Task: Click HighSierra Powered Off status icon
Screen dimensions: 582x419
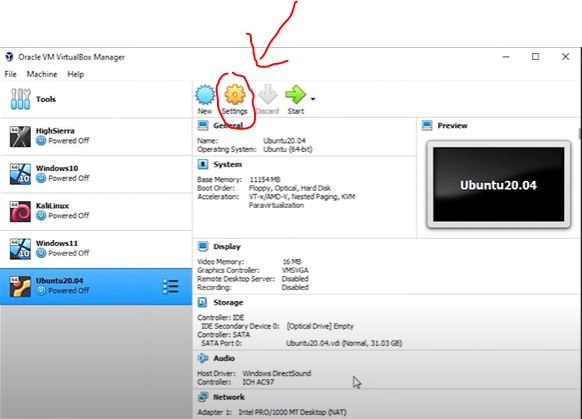Action: pyautogui.click(x=41, y=141)
